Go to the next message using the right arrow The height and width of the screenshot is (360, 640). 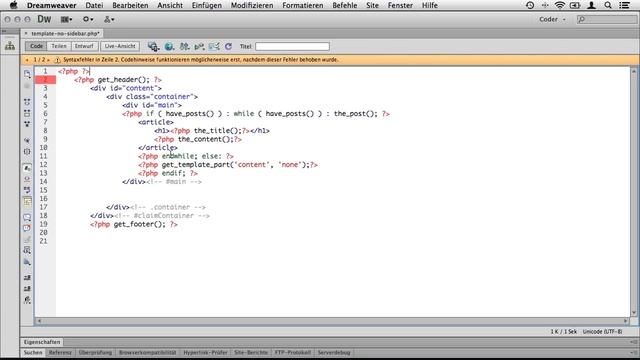(x=48, y=60)
